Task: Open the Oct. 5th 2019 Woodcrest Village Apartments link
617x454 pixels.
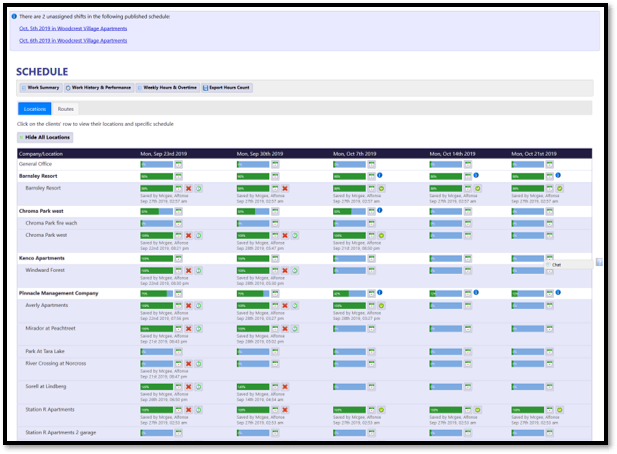Action: [73, 28]
